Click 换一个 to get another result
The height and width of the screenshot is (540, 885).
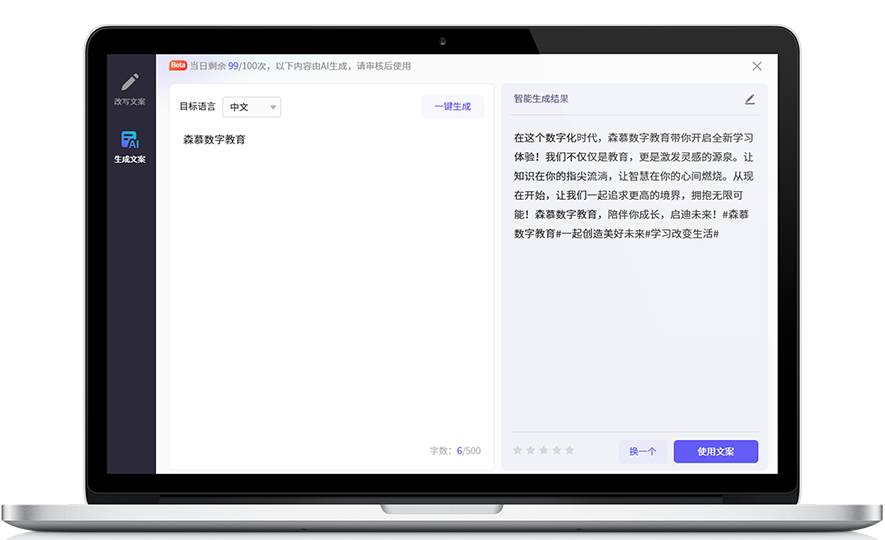[x=642, y=451]
